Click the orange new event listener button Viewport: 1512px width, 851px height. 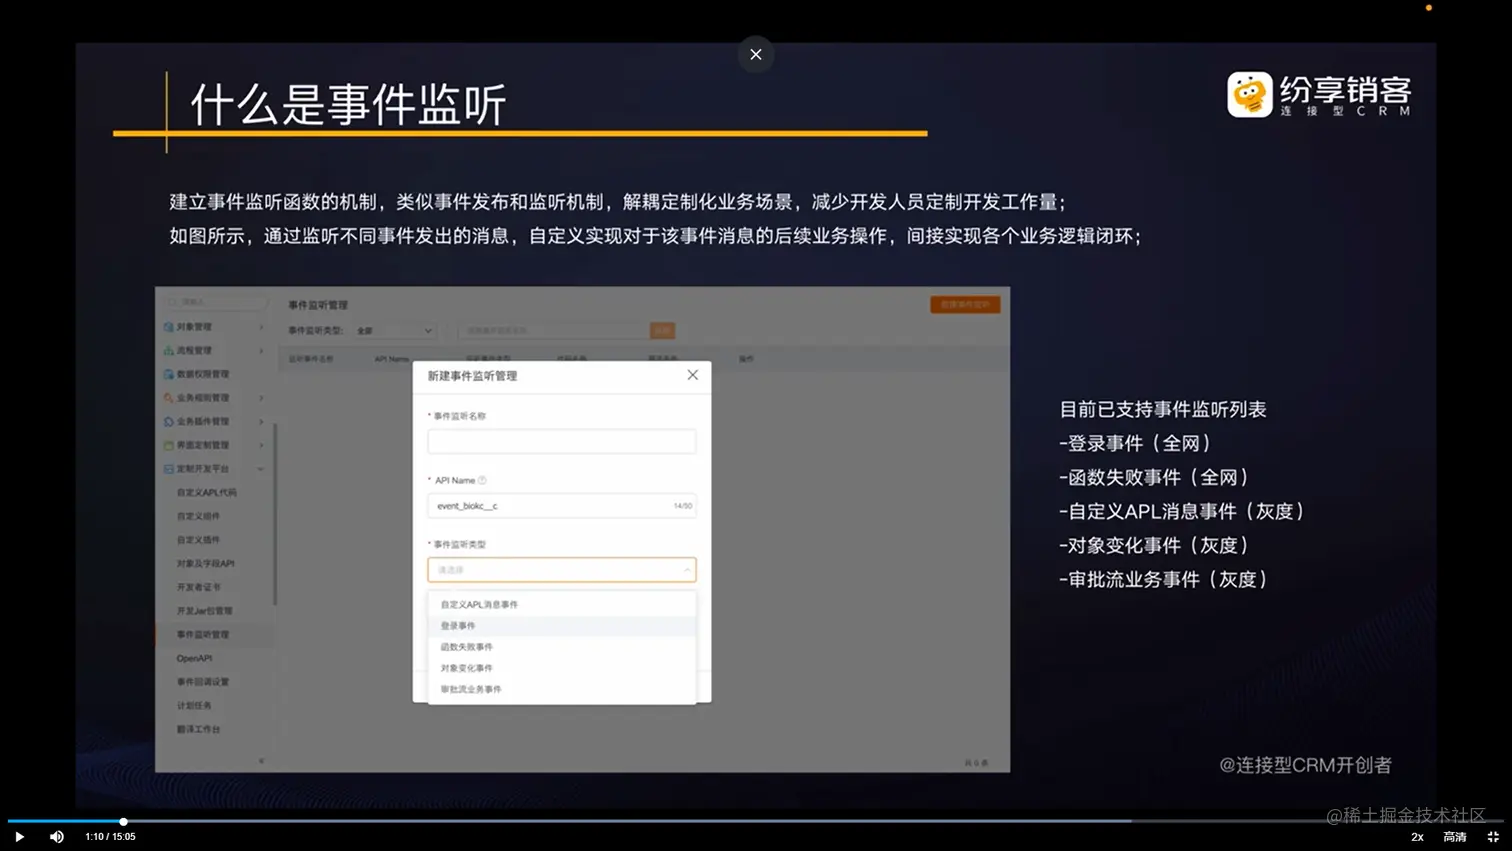point(965,305)
